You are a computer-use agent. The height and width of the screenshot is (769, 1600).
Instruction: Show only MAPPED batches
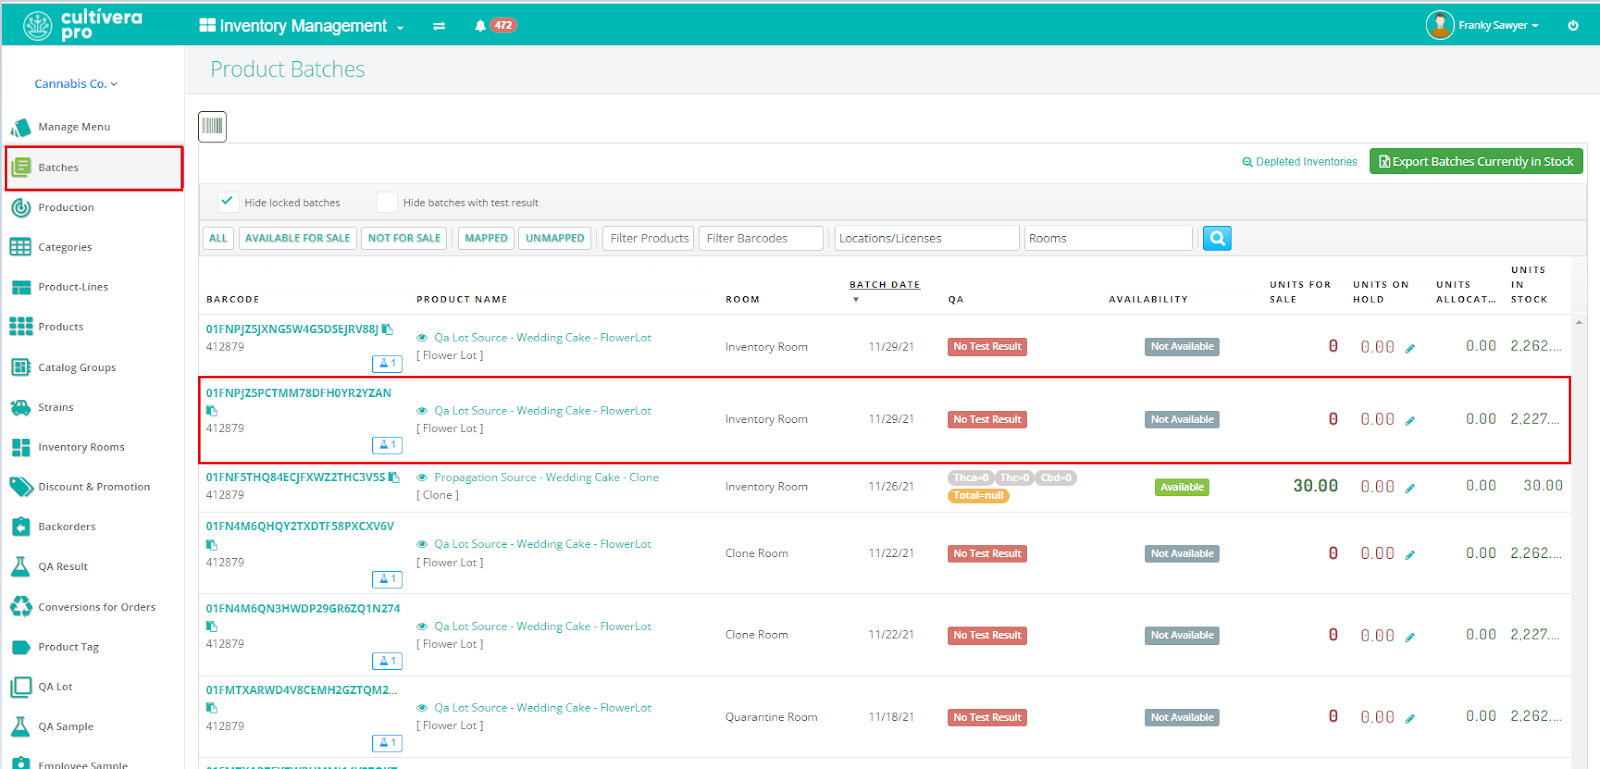pyautogui.click(x=486, y=238)
